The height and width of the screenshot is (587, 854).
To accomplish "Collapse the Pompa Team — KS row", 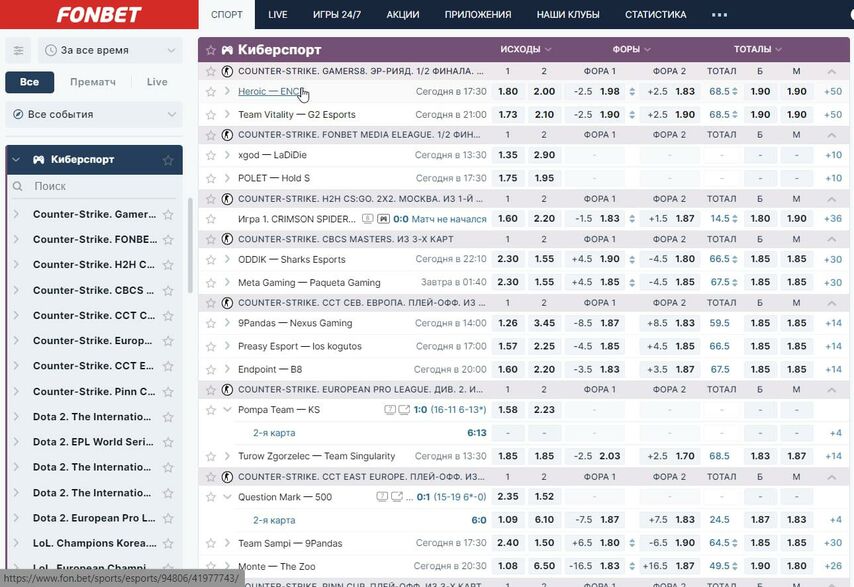I will (x=227, y=409).
